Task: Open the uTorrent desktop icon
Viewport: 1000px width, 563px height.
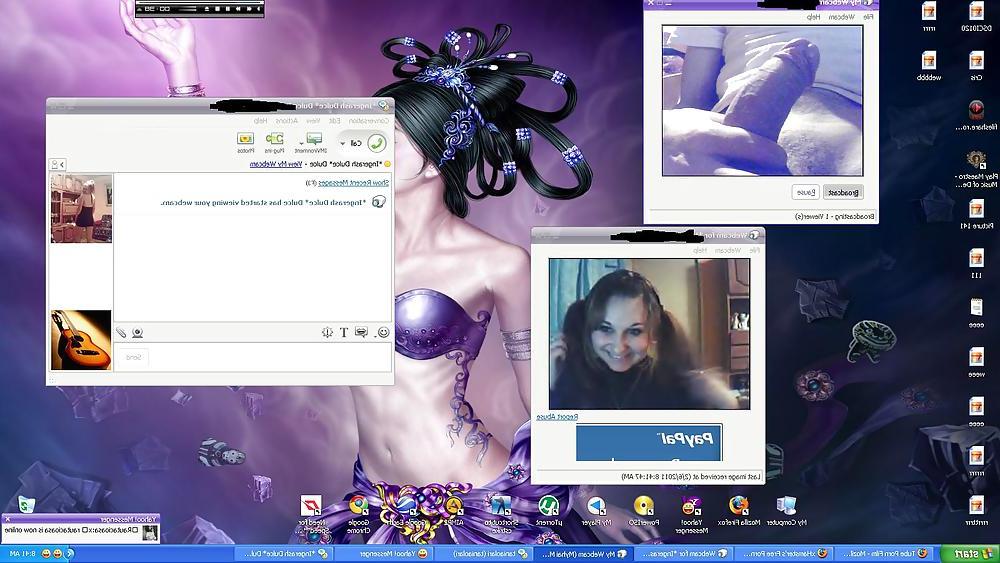Action: pyautogui.click(x=548, y=512)
